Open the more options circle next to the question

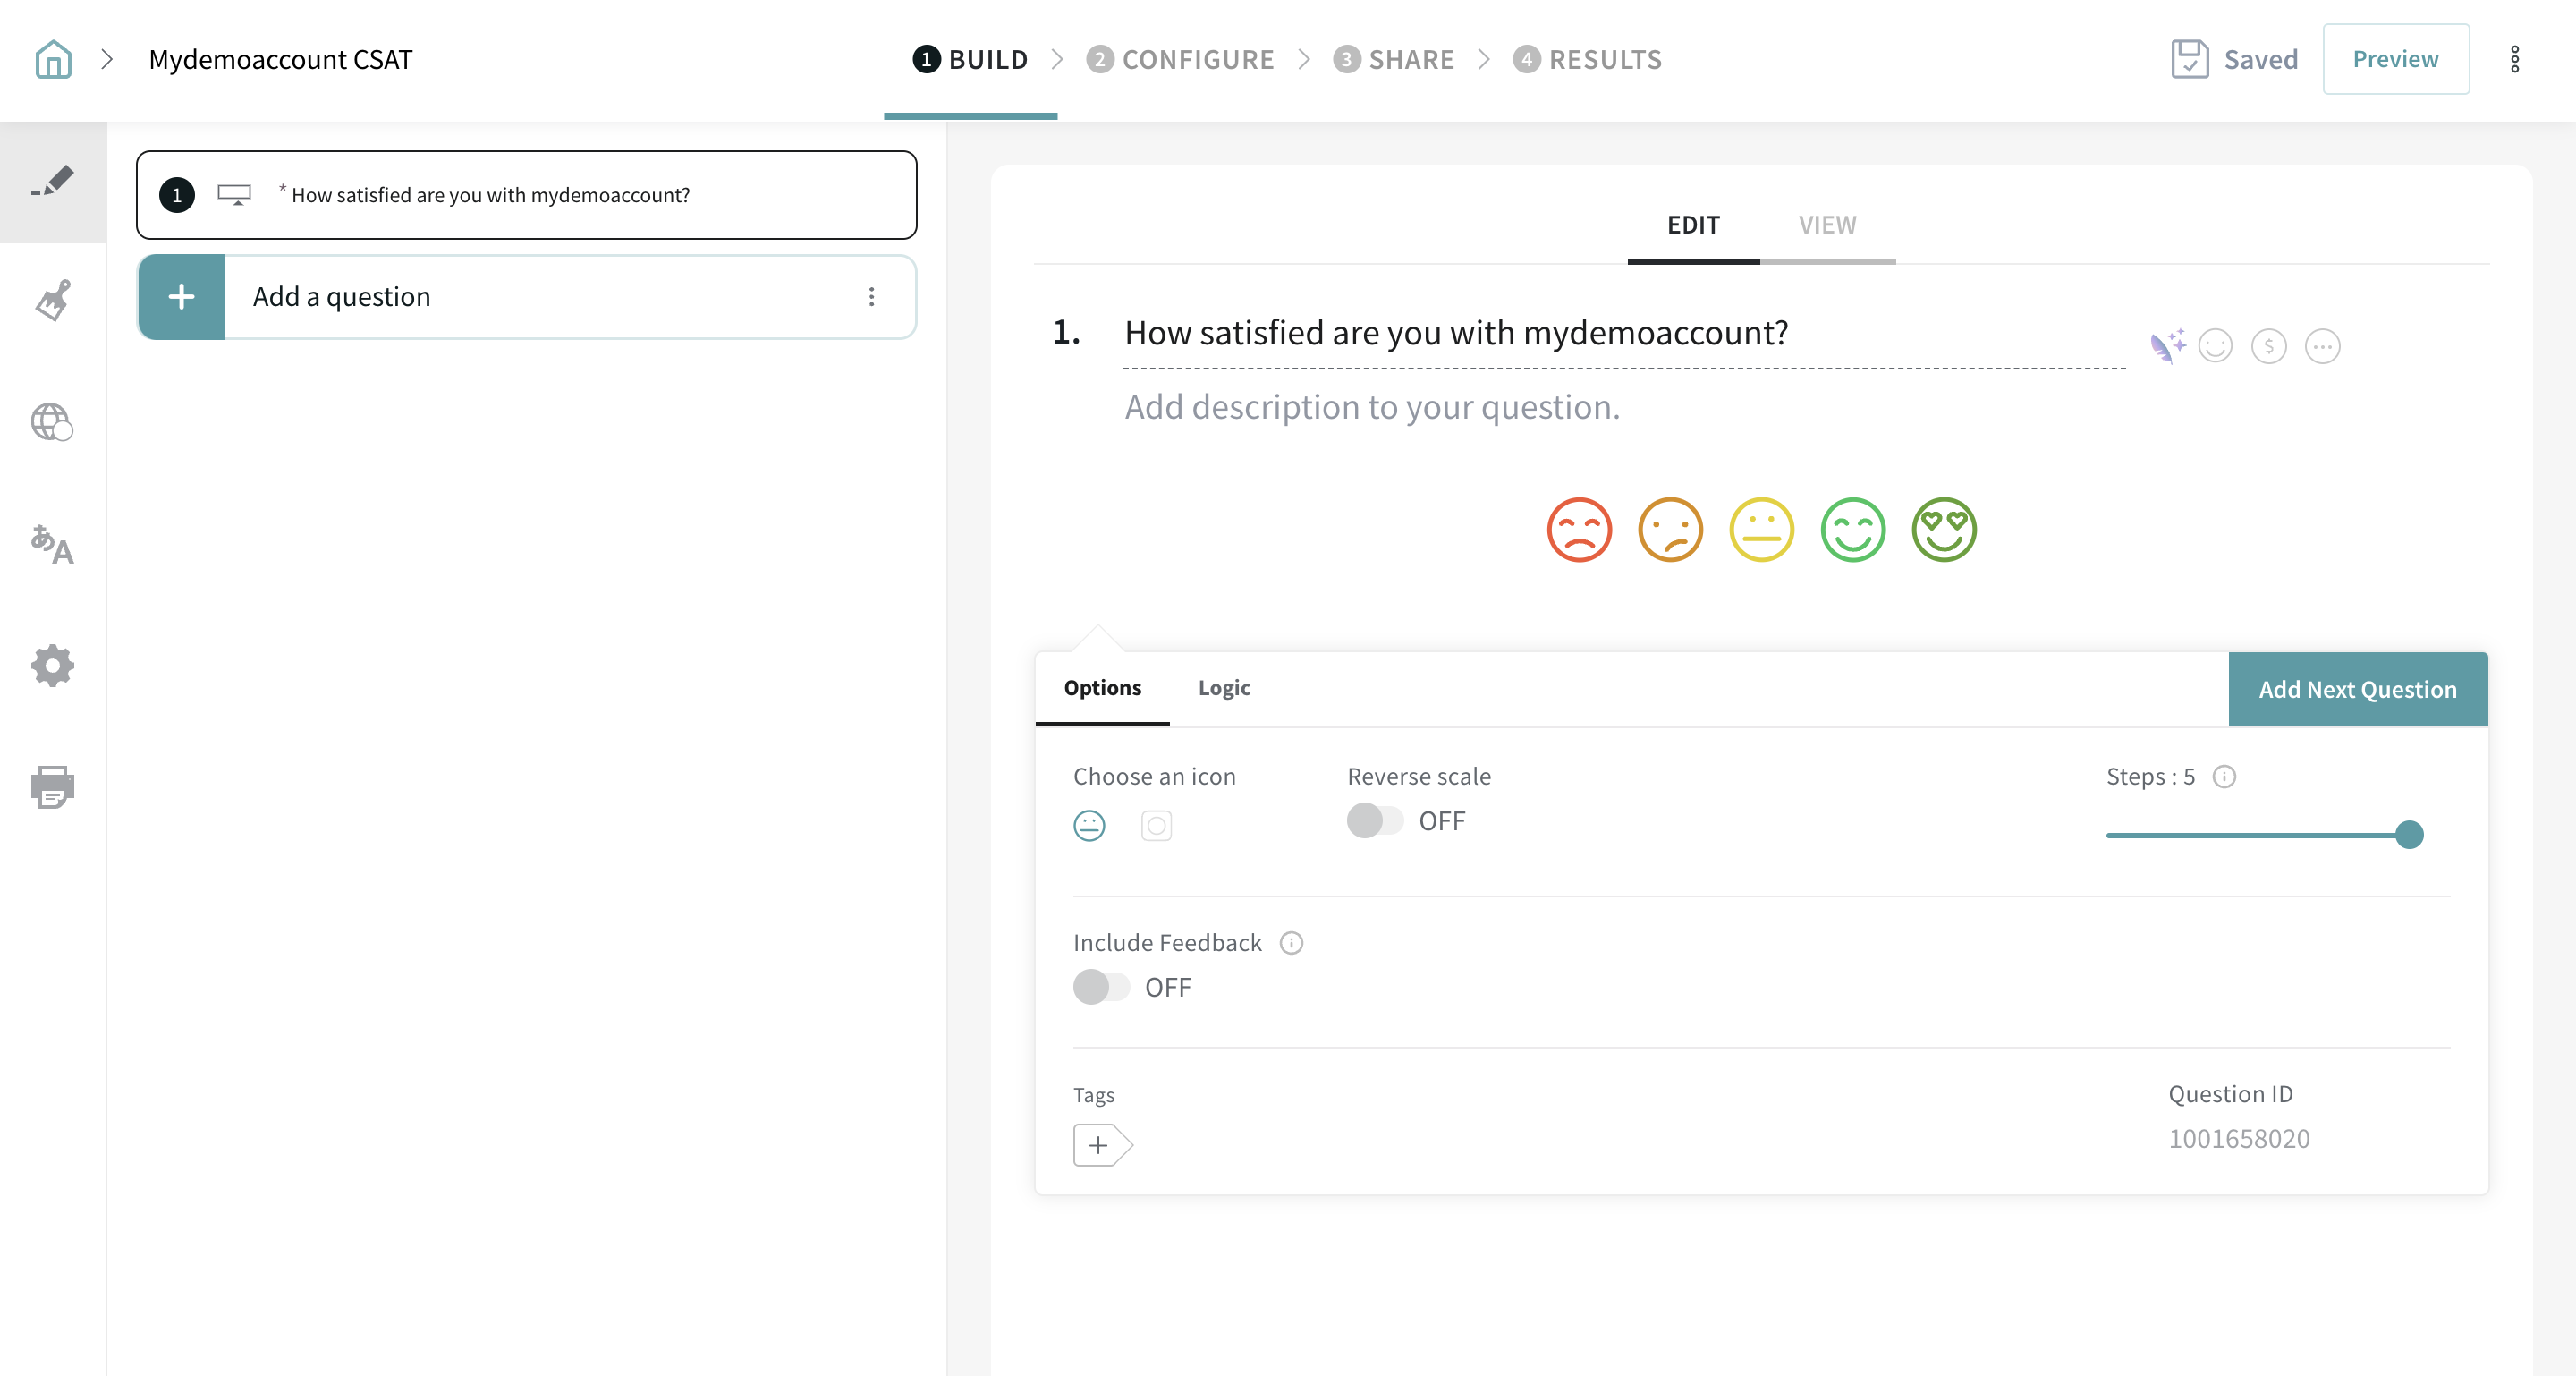2322,346
